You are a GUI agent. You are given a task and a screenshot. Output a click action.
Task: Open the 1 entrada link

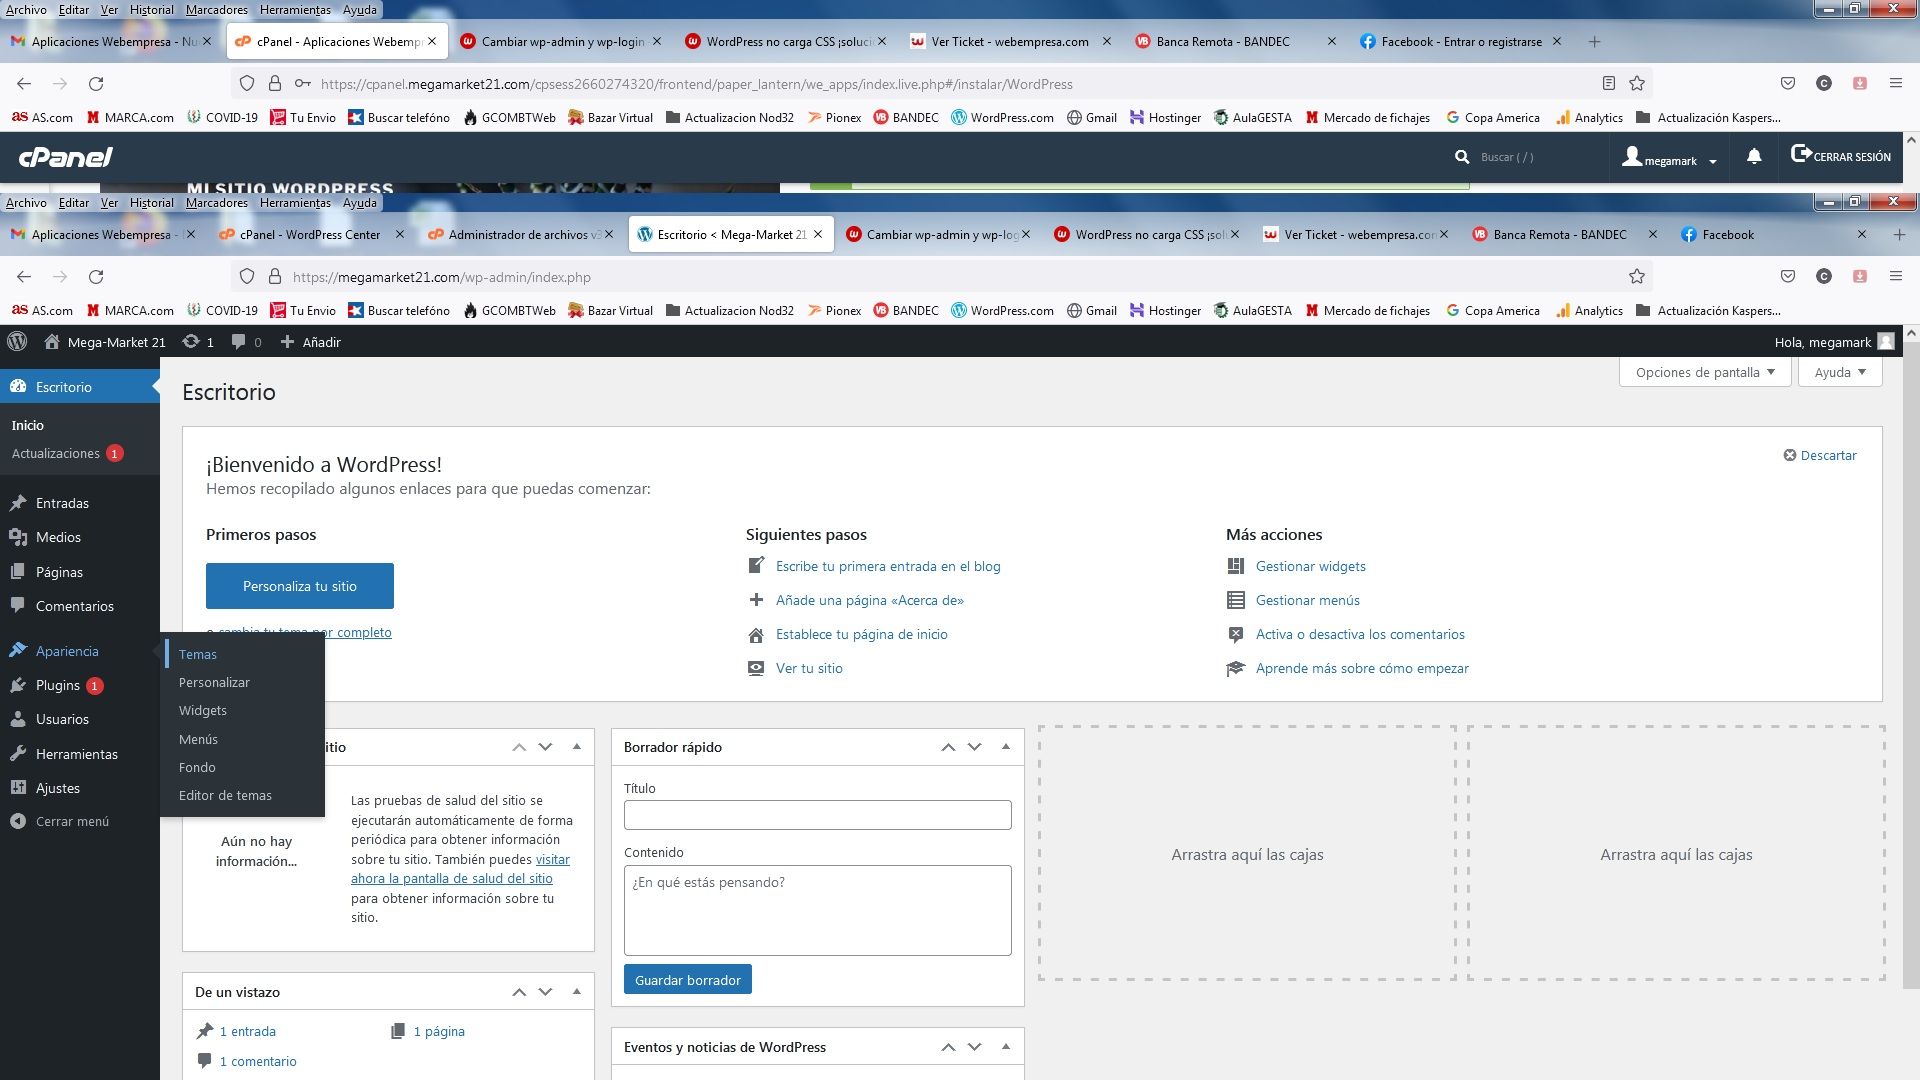(247, 1031)
